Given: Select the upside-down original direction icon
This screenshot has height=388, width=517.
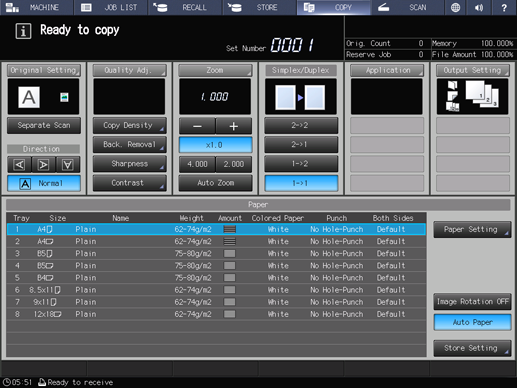Looking at the screenshot, I should (68, 165).
